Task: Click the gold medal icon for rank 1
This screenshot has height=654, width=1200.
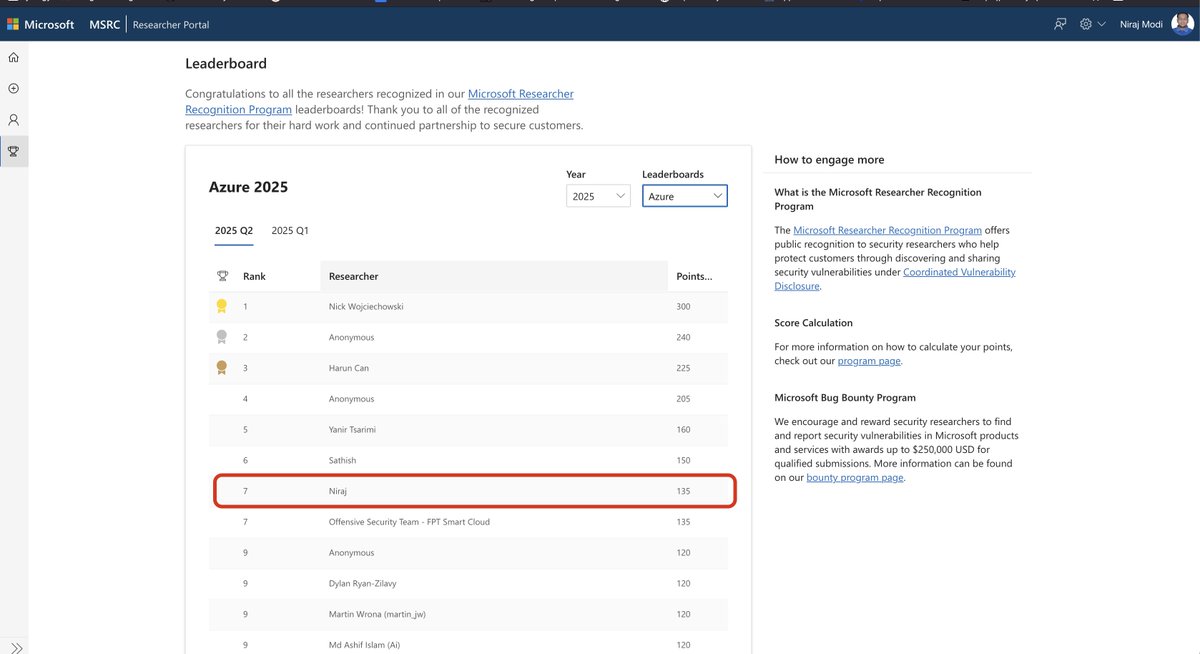Action: [x=222, y=306]
